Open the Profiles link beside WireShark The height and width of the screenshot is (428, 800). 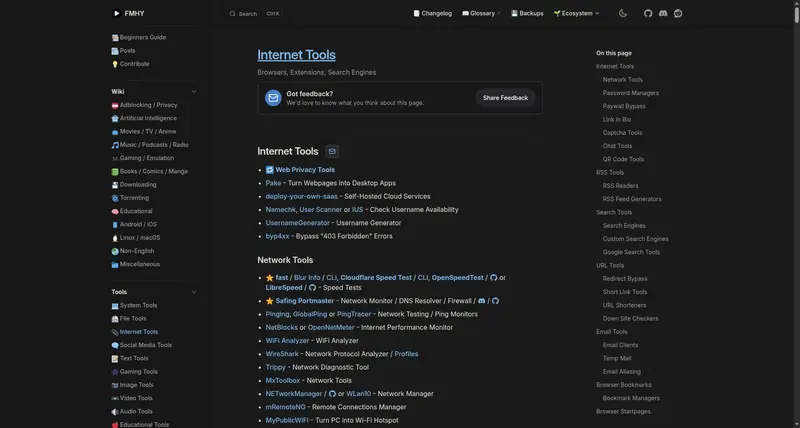[x=406, y=354]
